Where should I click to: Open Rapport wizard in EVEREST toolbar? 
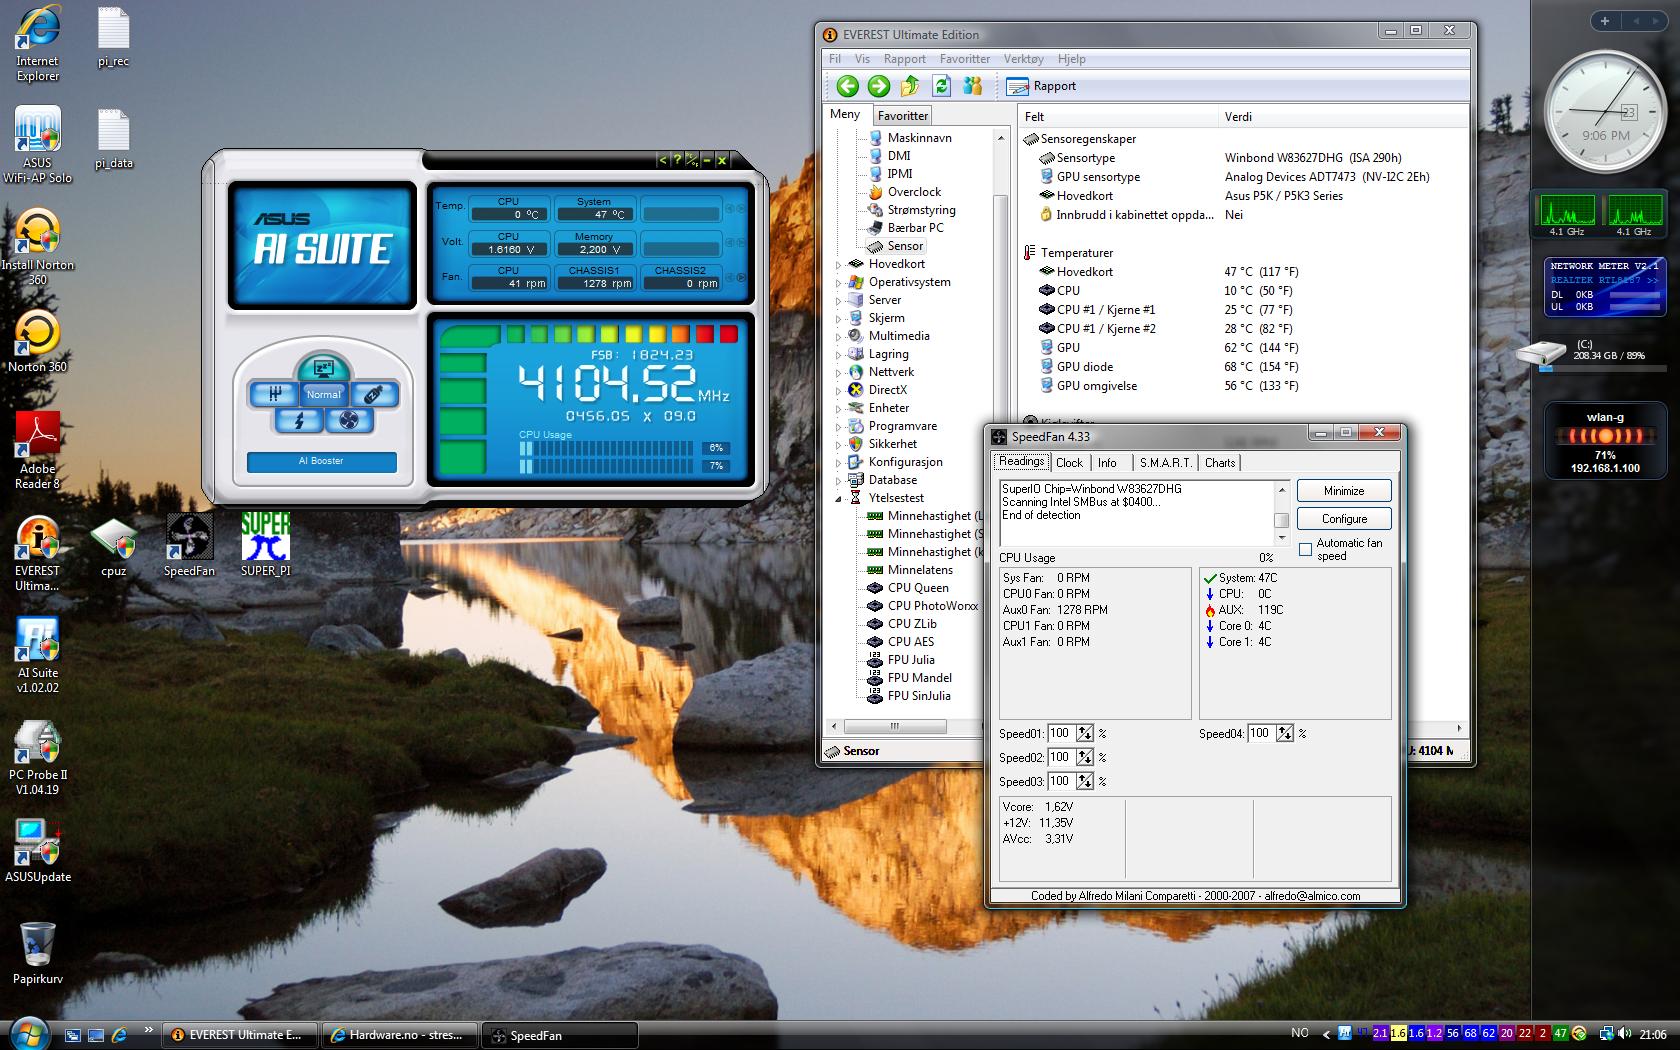pos(1041,86)
